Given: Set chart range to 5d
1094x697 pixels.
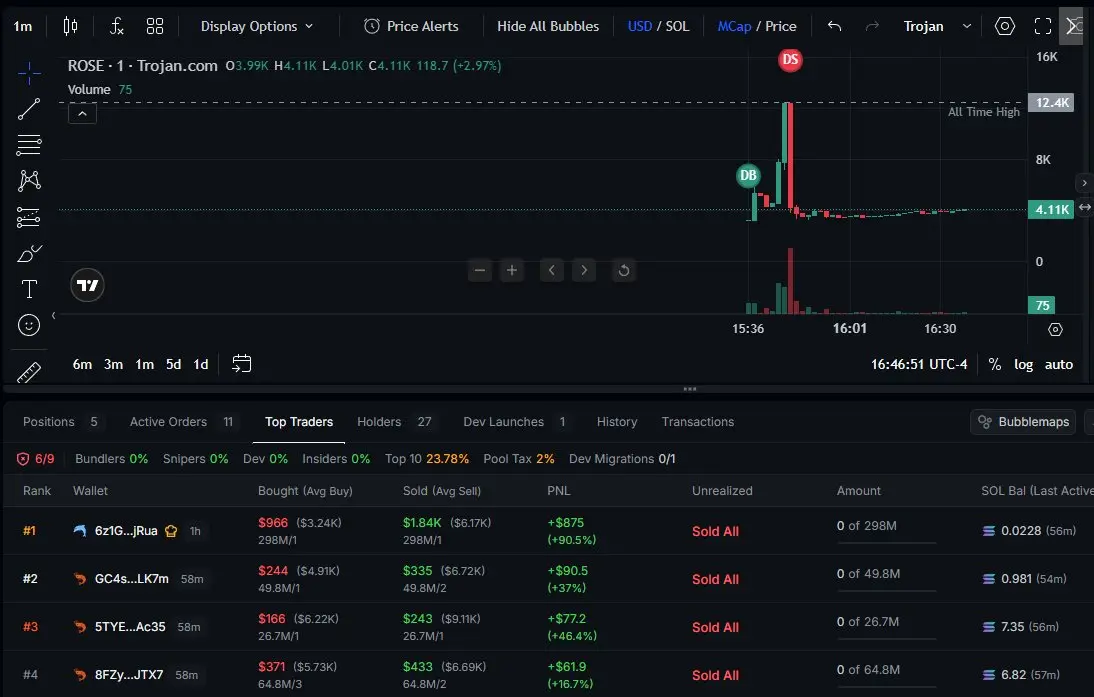Looking at the screenshot, I should pos(173,364).
